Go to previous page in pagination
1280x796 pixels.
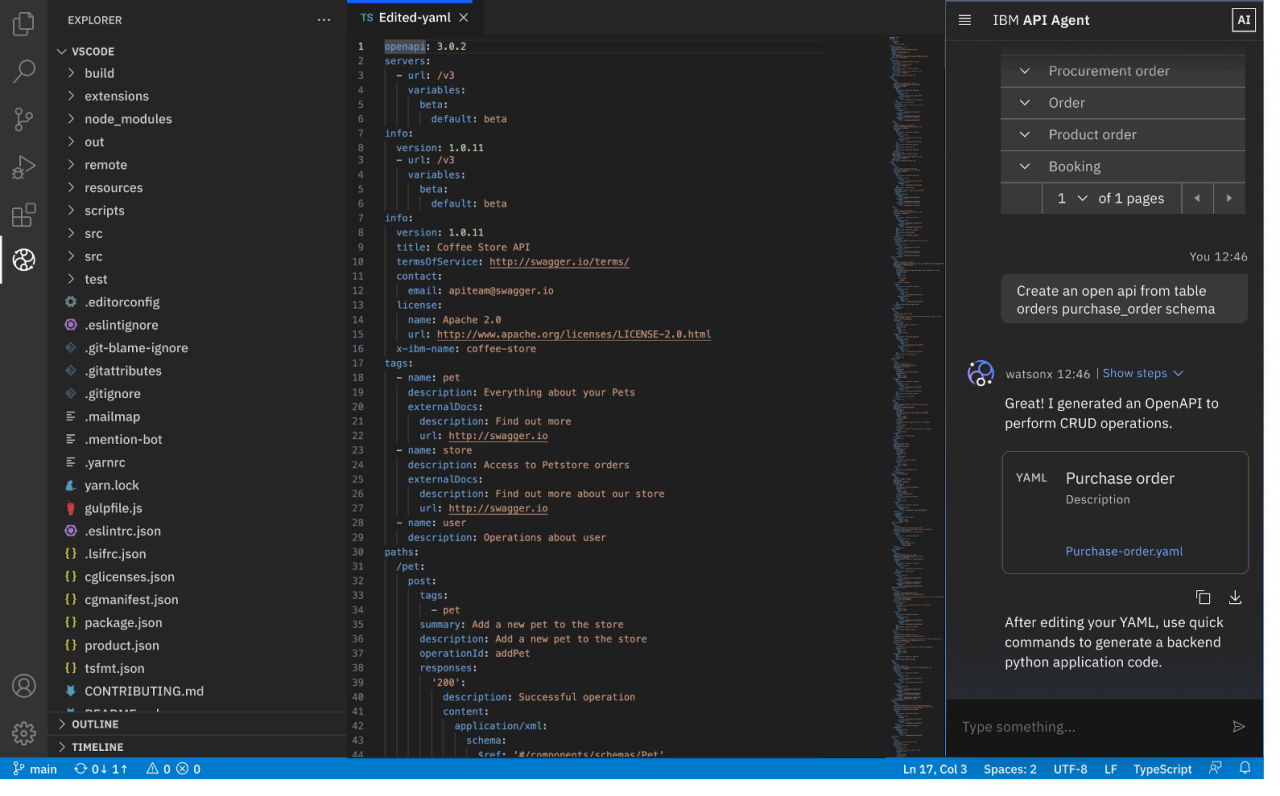[1197, 198]
